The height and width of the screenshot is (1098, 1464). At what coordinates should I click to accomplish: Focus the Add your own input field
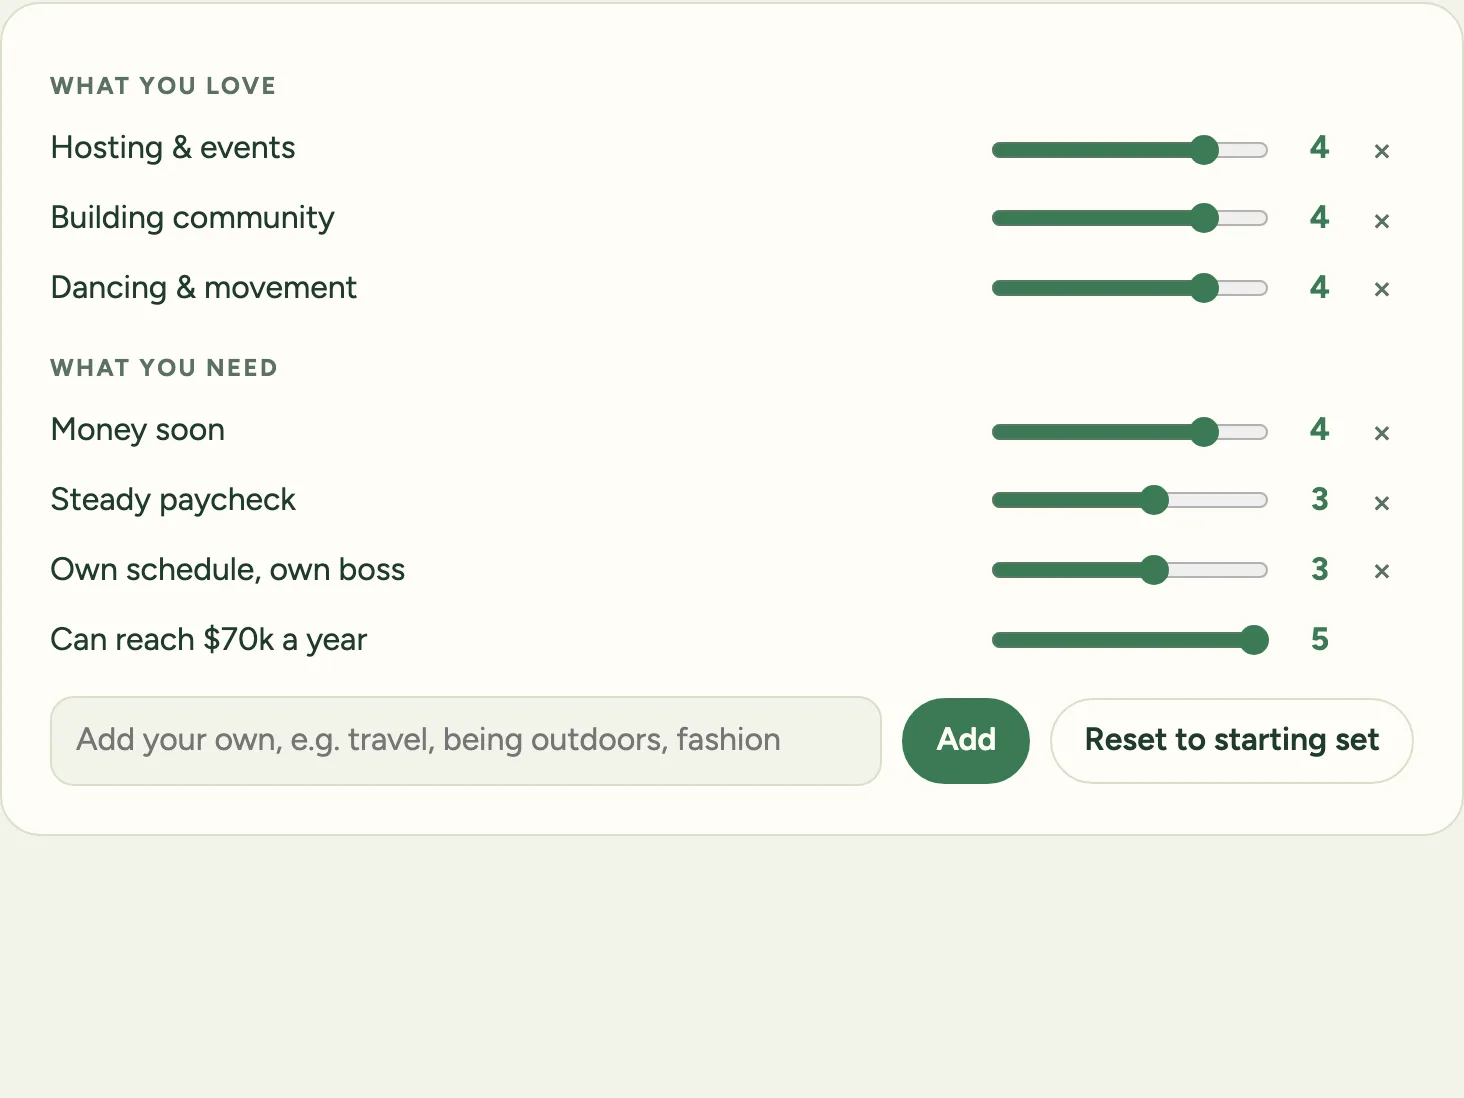click(x=466, y=741)
